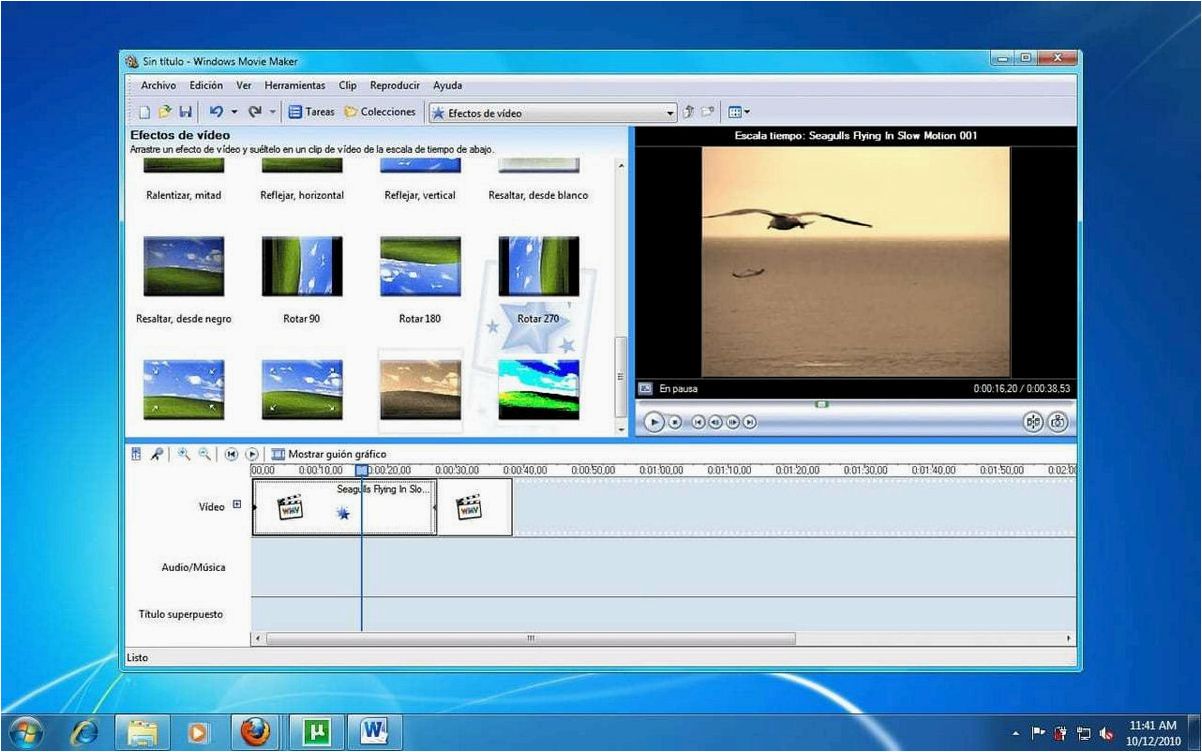
Task: Click the effects list scroll-down arrow
Action: pyautogui.click(x=621, y=429)
